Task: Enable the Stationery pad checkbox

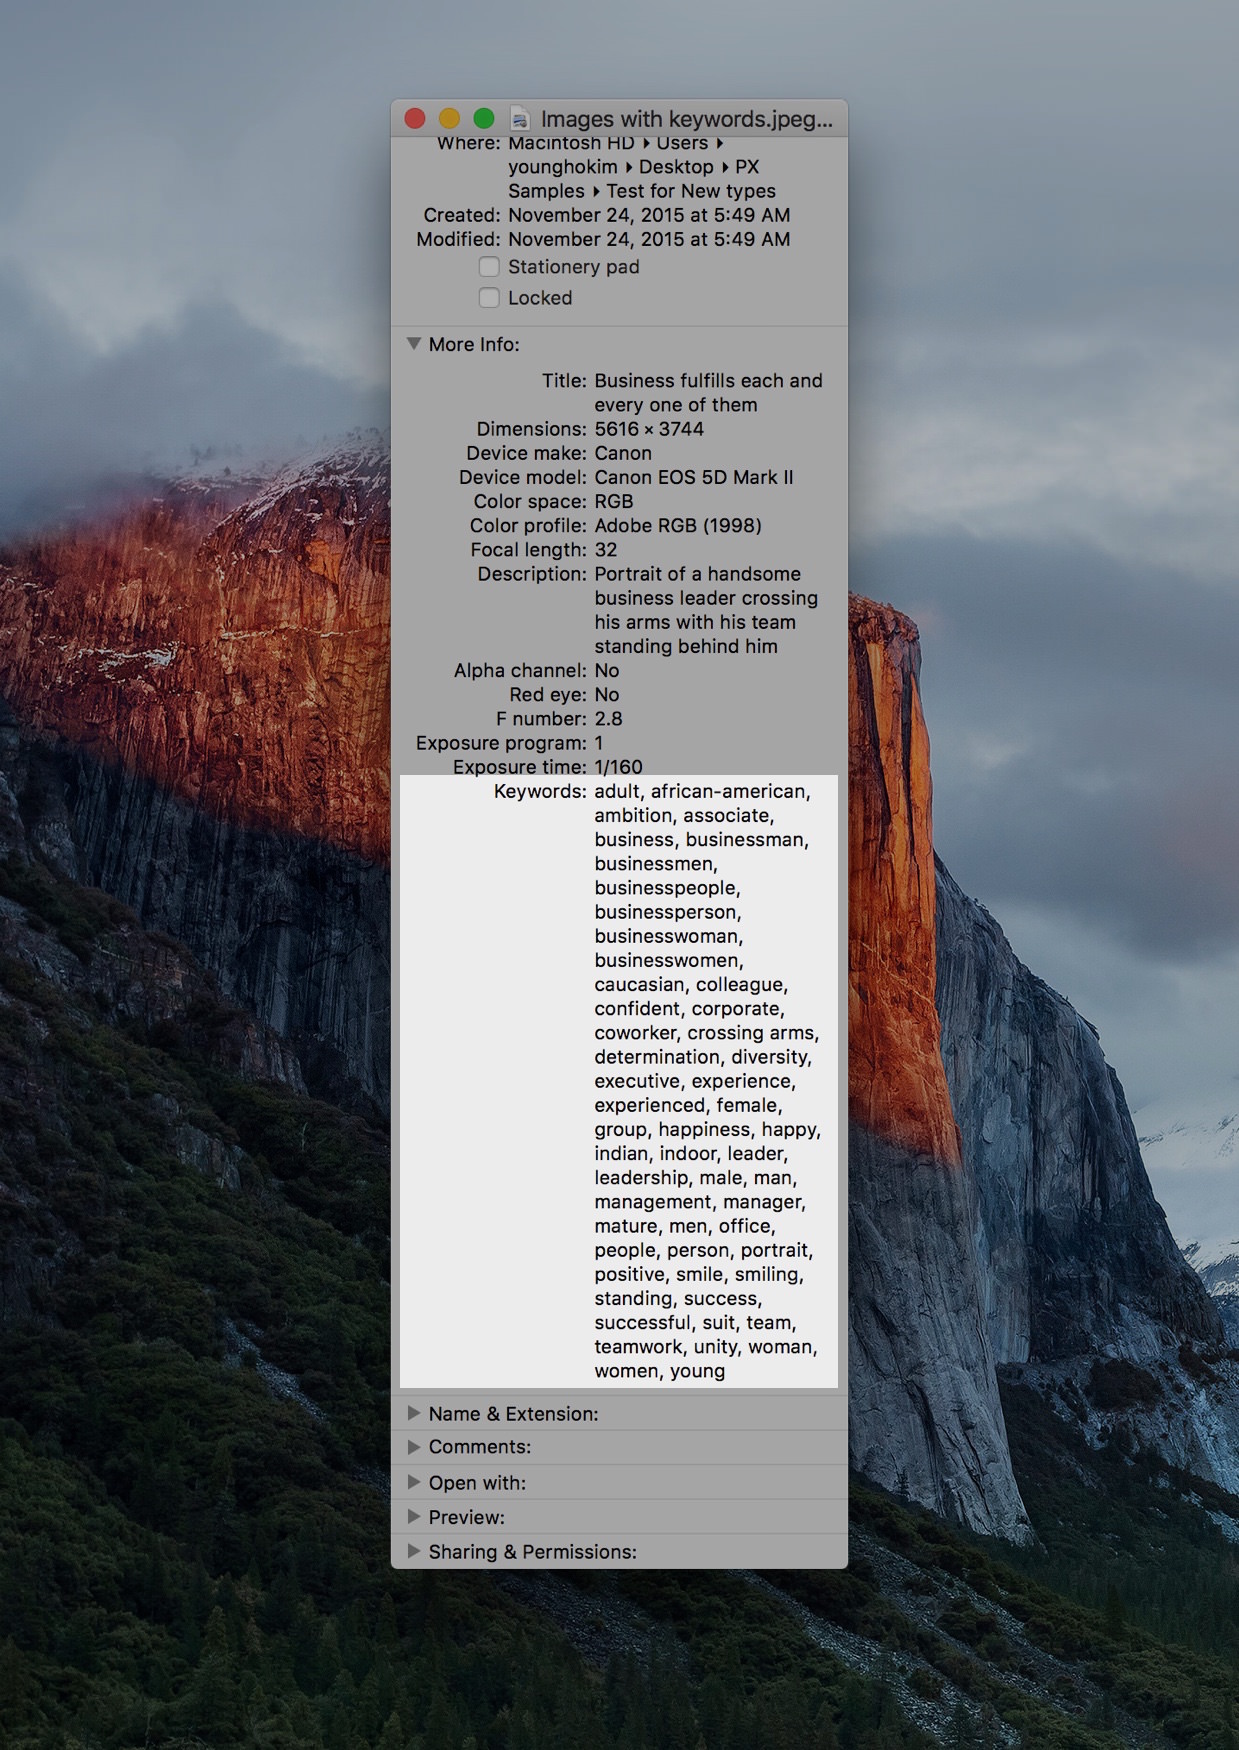Action: coord(489,267)
